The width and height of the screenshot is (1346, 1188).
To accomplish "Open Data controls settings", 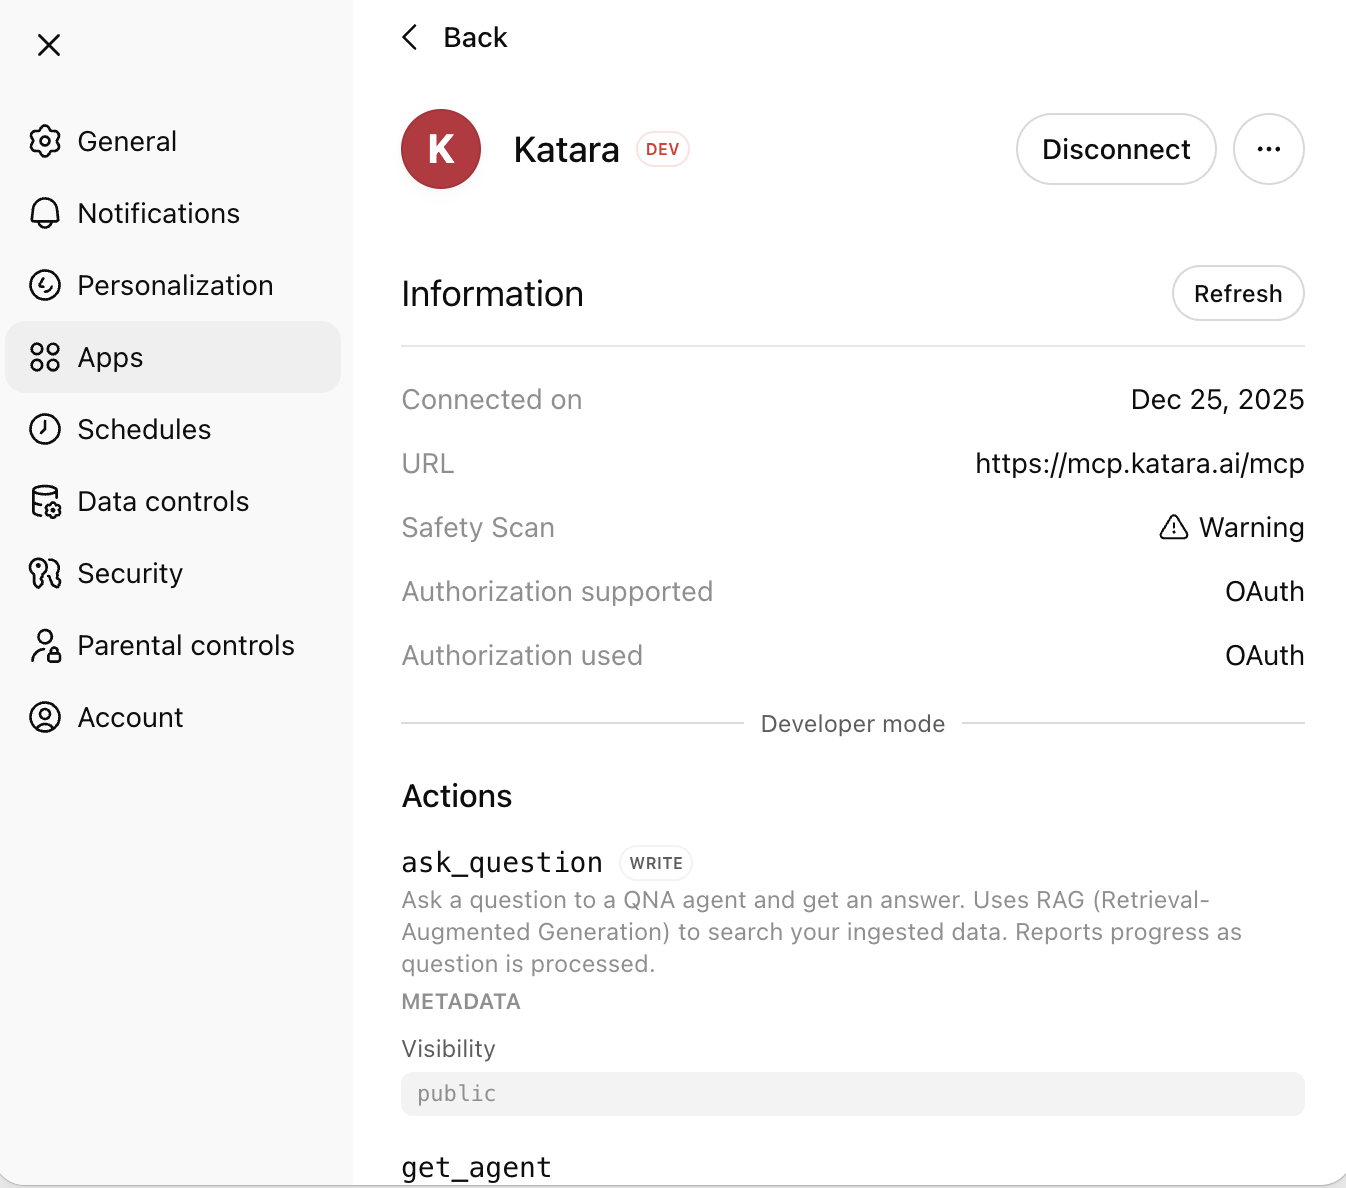I will (173, 501).
